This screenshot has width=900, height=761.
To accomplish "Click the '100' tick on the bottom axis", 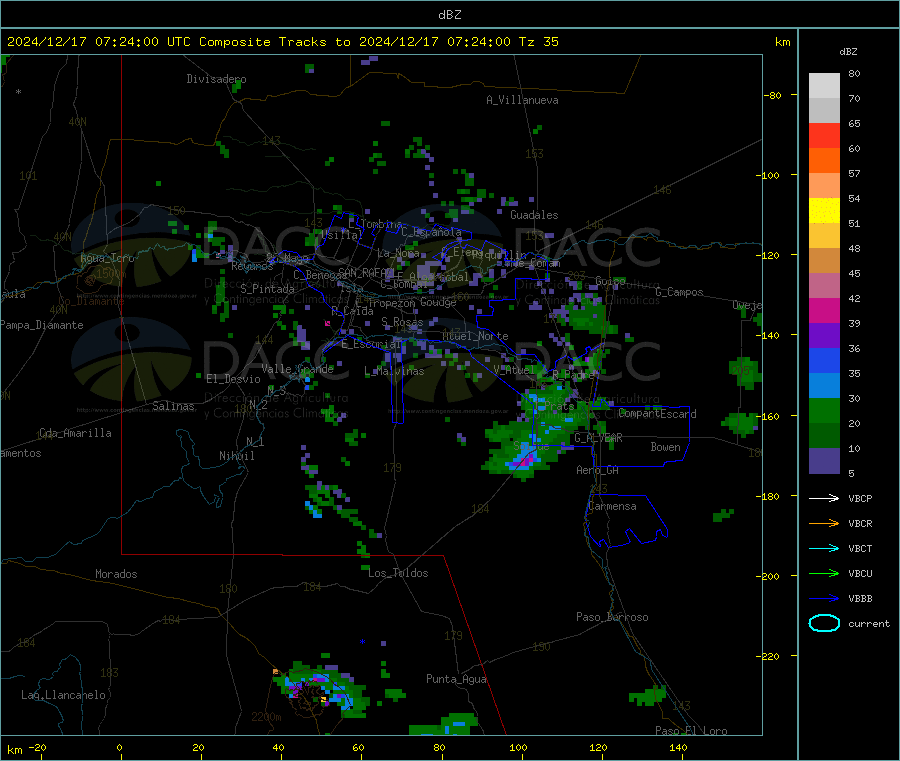I will (518, 747).
